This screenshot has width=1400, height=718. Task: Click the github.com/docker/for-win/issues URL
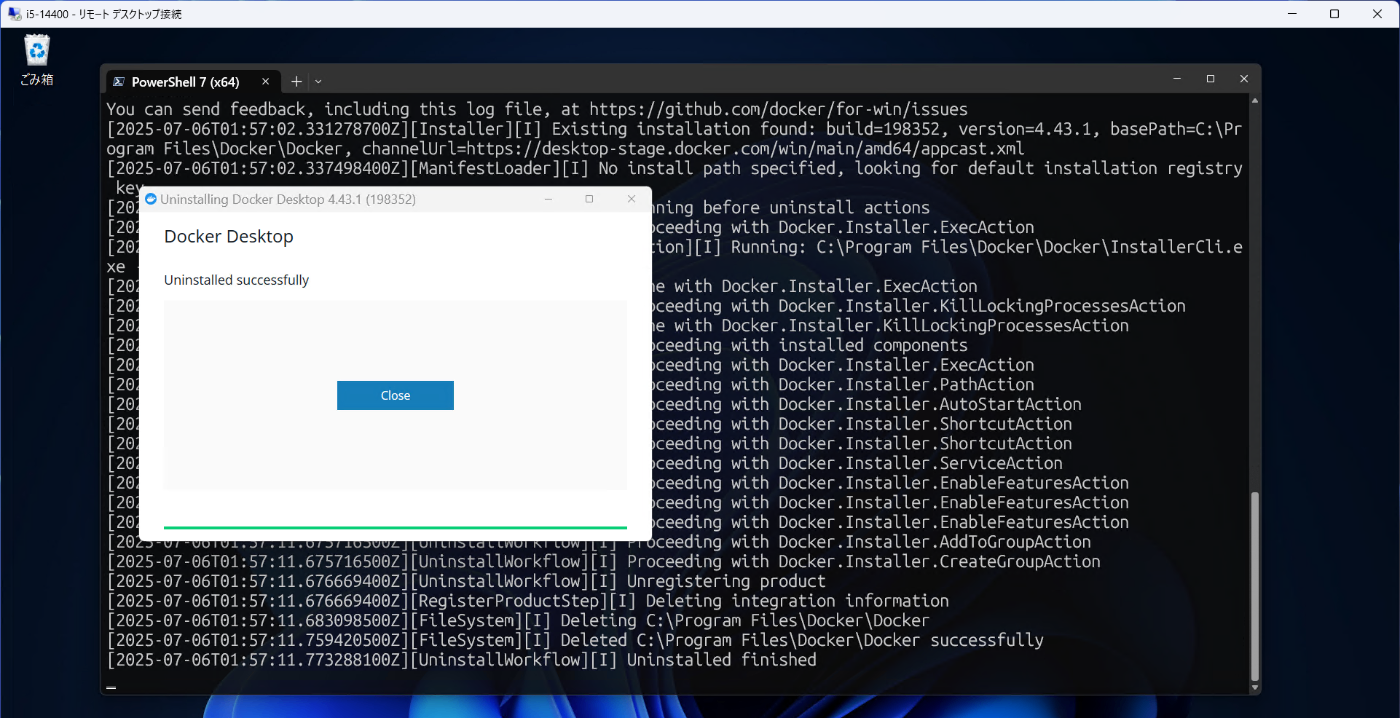(778, 109)
